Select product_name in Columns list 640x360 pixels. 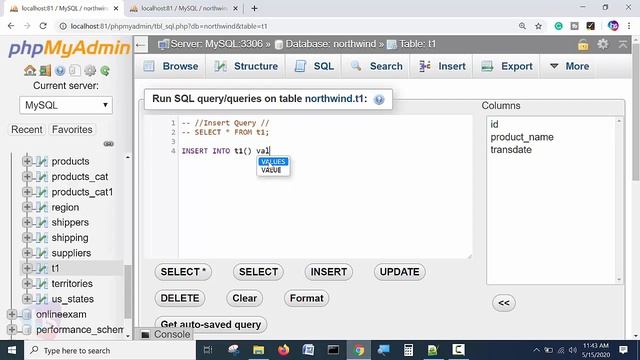coord(522,137)
